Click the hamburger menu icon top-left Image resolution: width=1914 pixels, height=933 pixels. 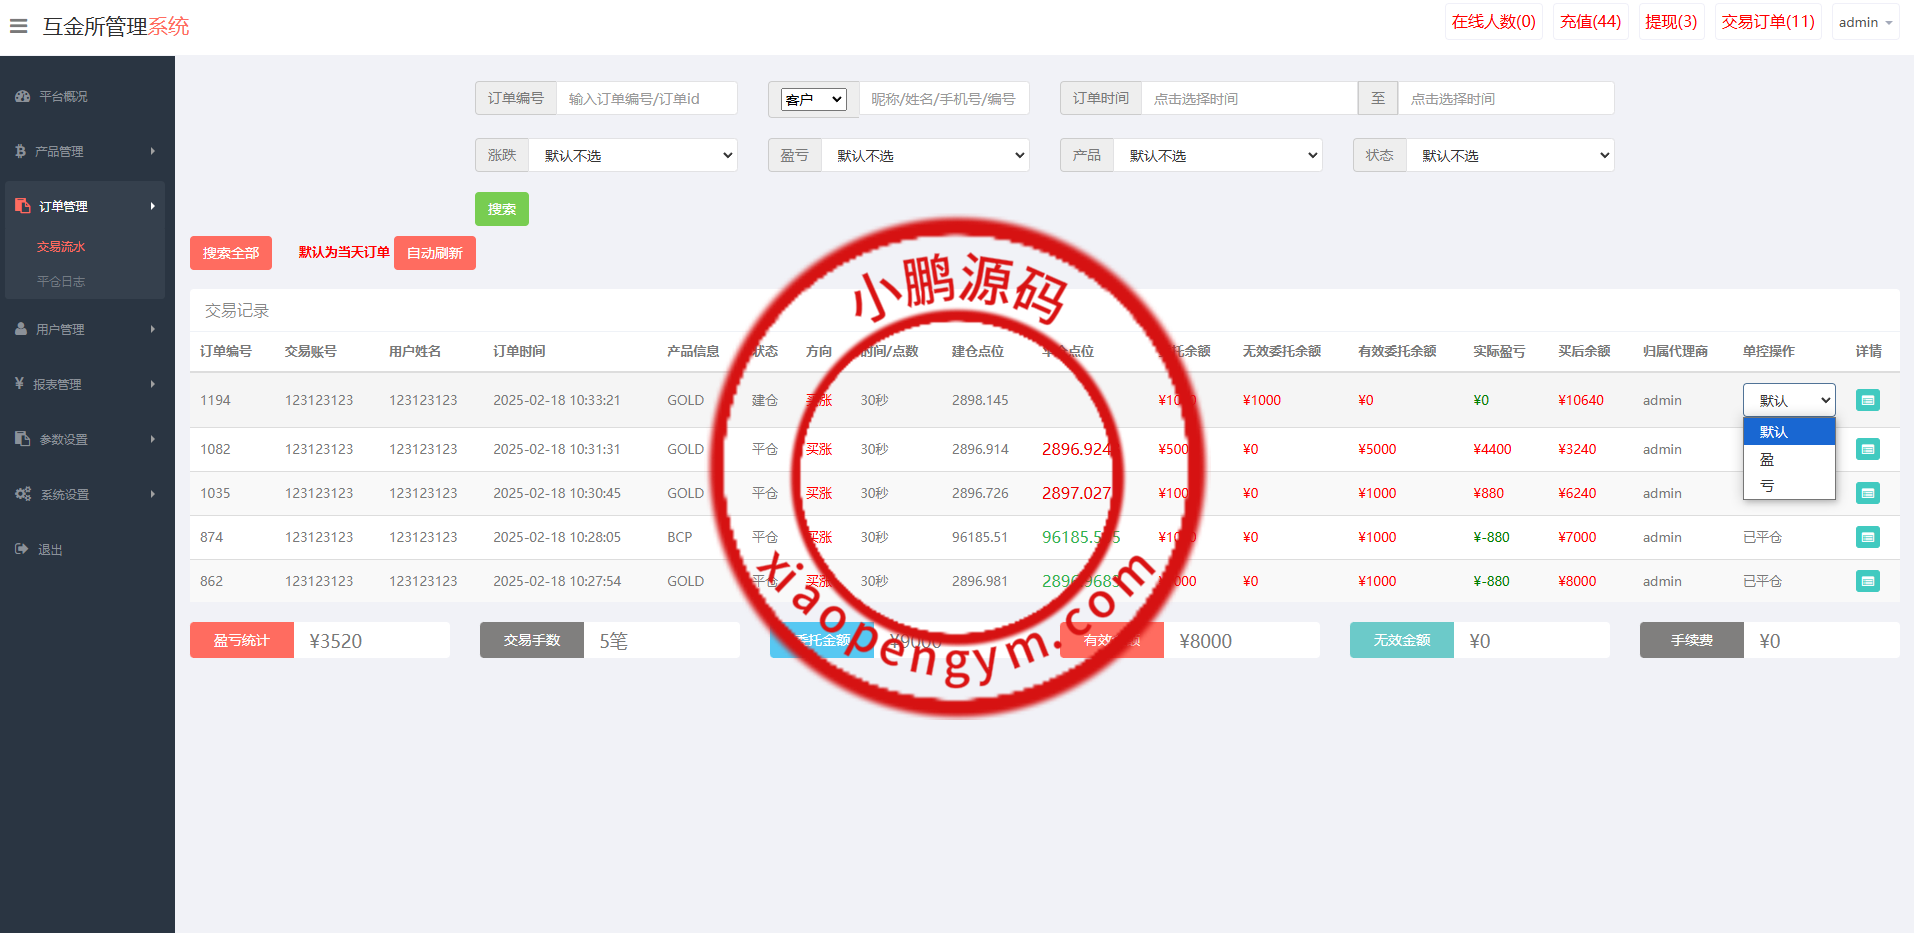coord(18,26)
